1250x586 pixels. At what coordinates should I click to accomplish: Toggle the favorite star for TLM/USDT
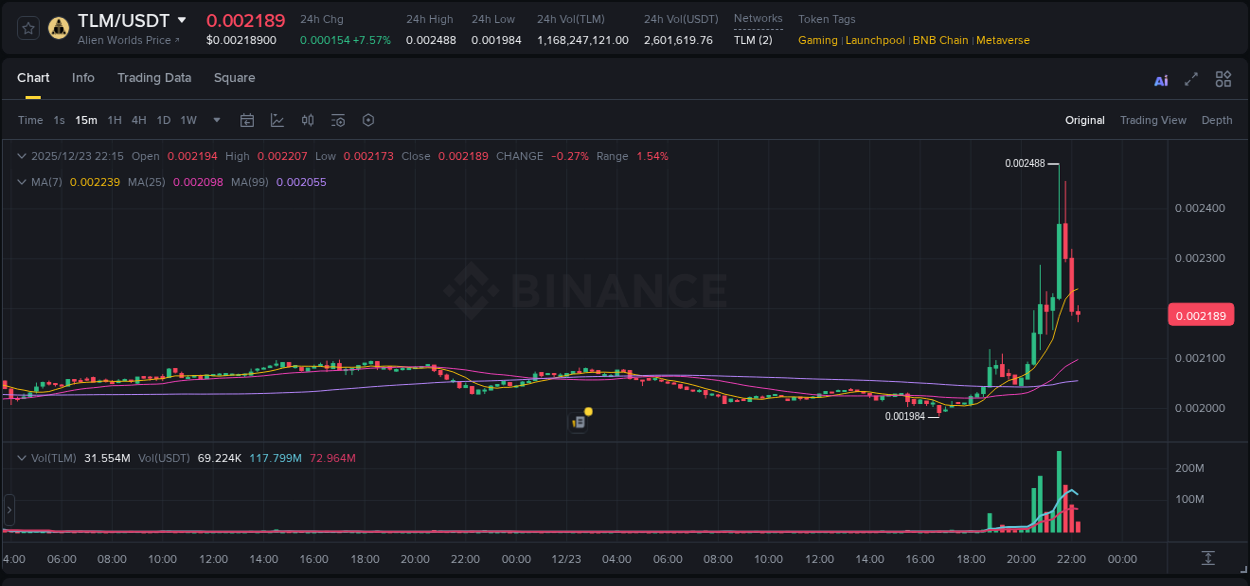coord(27,27)
